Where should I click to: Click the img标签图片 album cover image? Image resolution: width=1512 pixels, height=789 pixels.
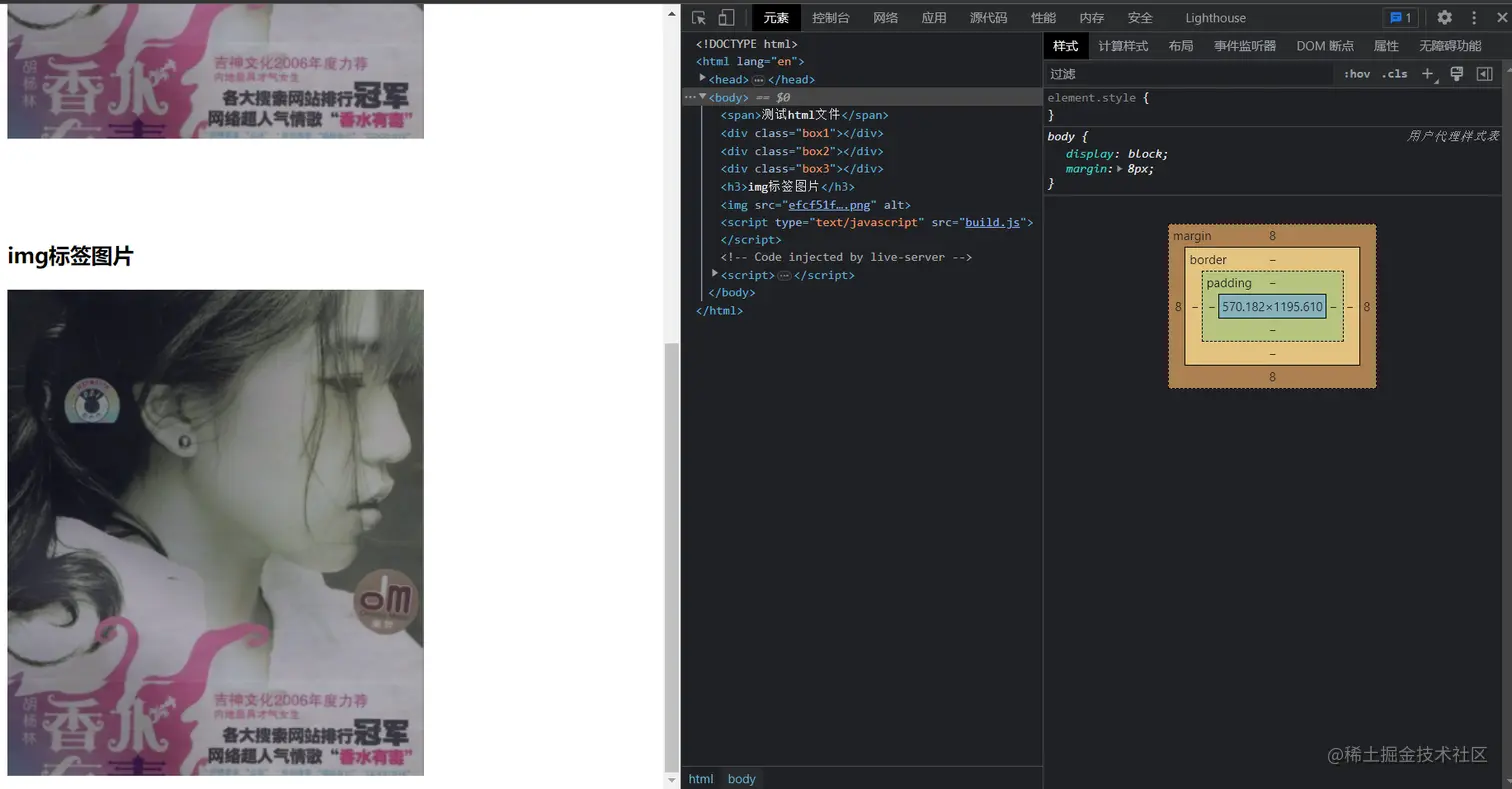point(216,533)
